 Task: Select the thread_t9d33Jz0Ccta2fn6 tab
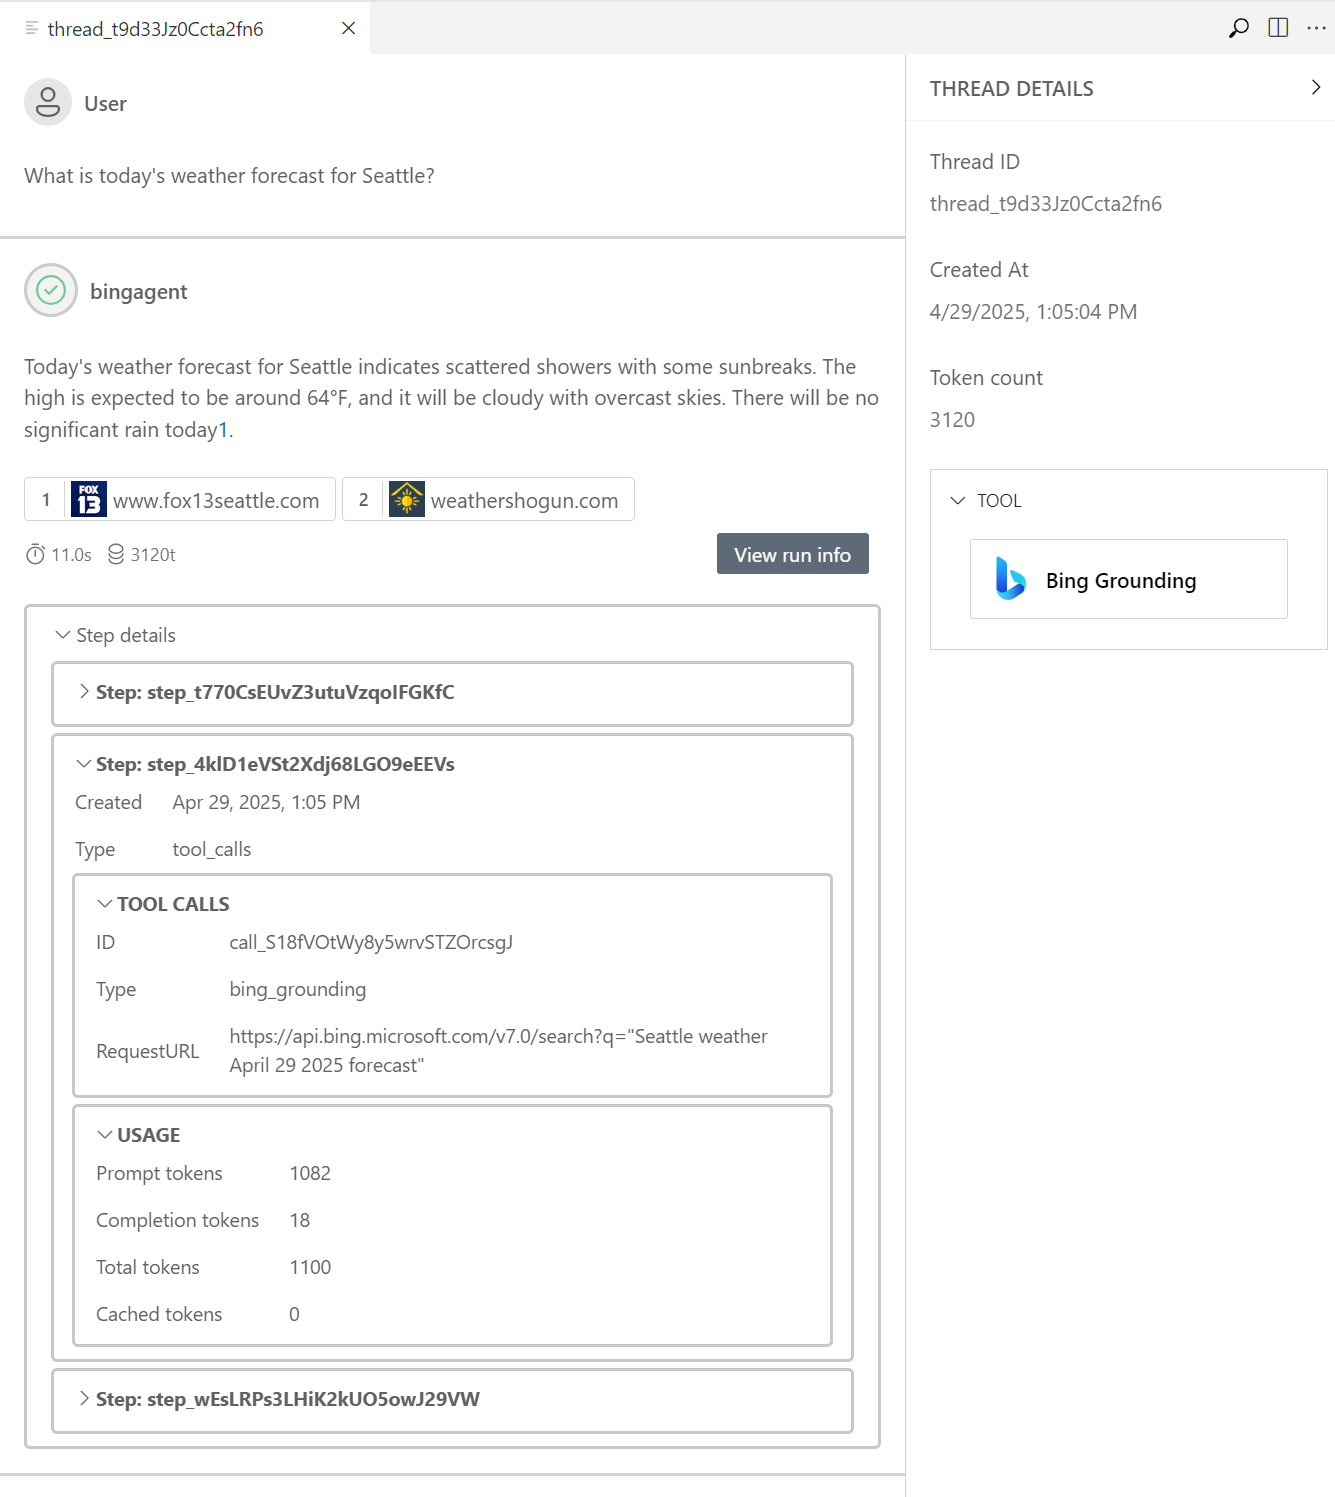pyautogui.click(x=155, y=29)
